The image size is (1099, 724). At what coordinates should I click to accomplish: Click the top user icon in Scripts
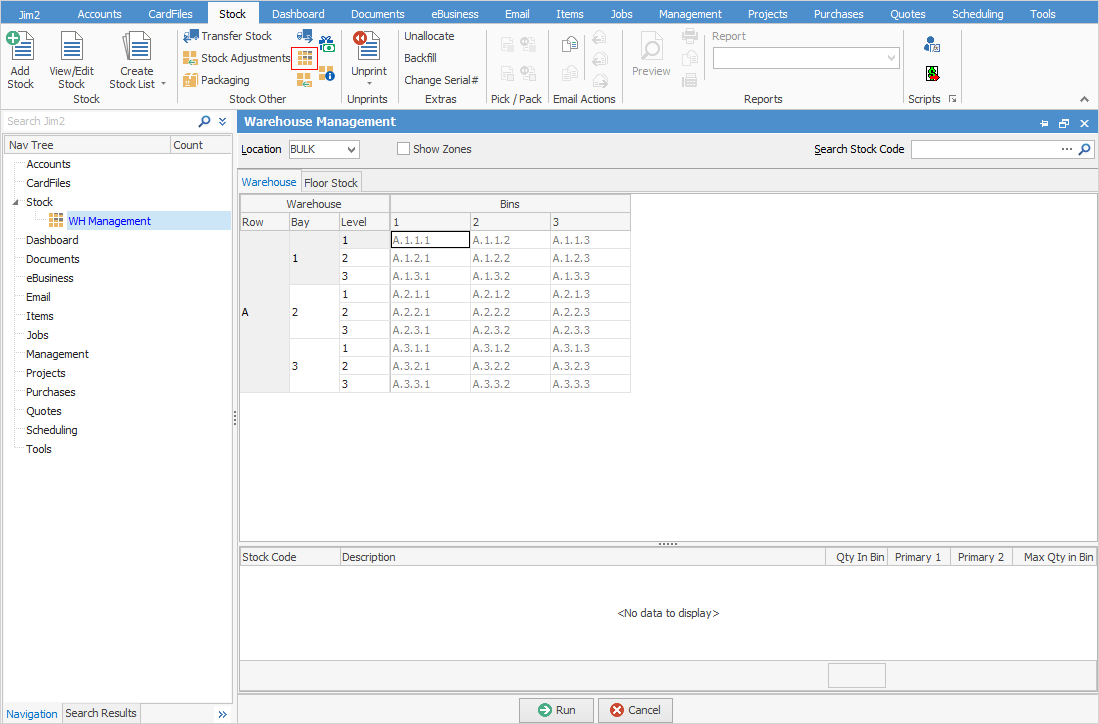click(x=932, y=45)
